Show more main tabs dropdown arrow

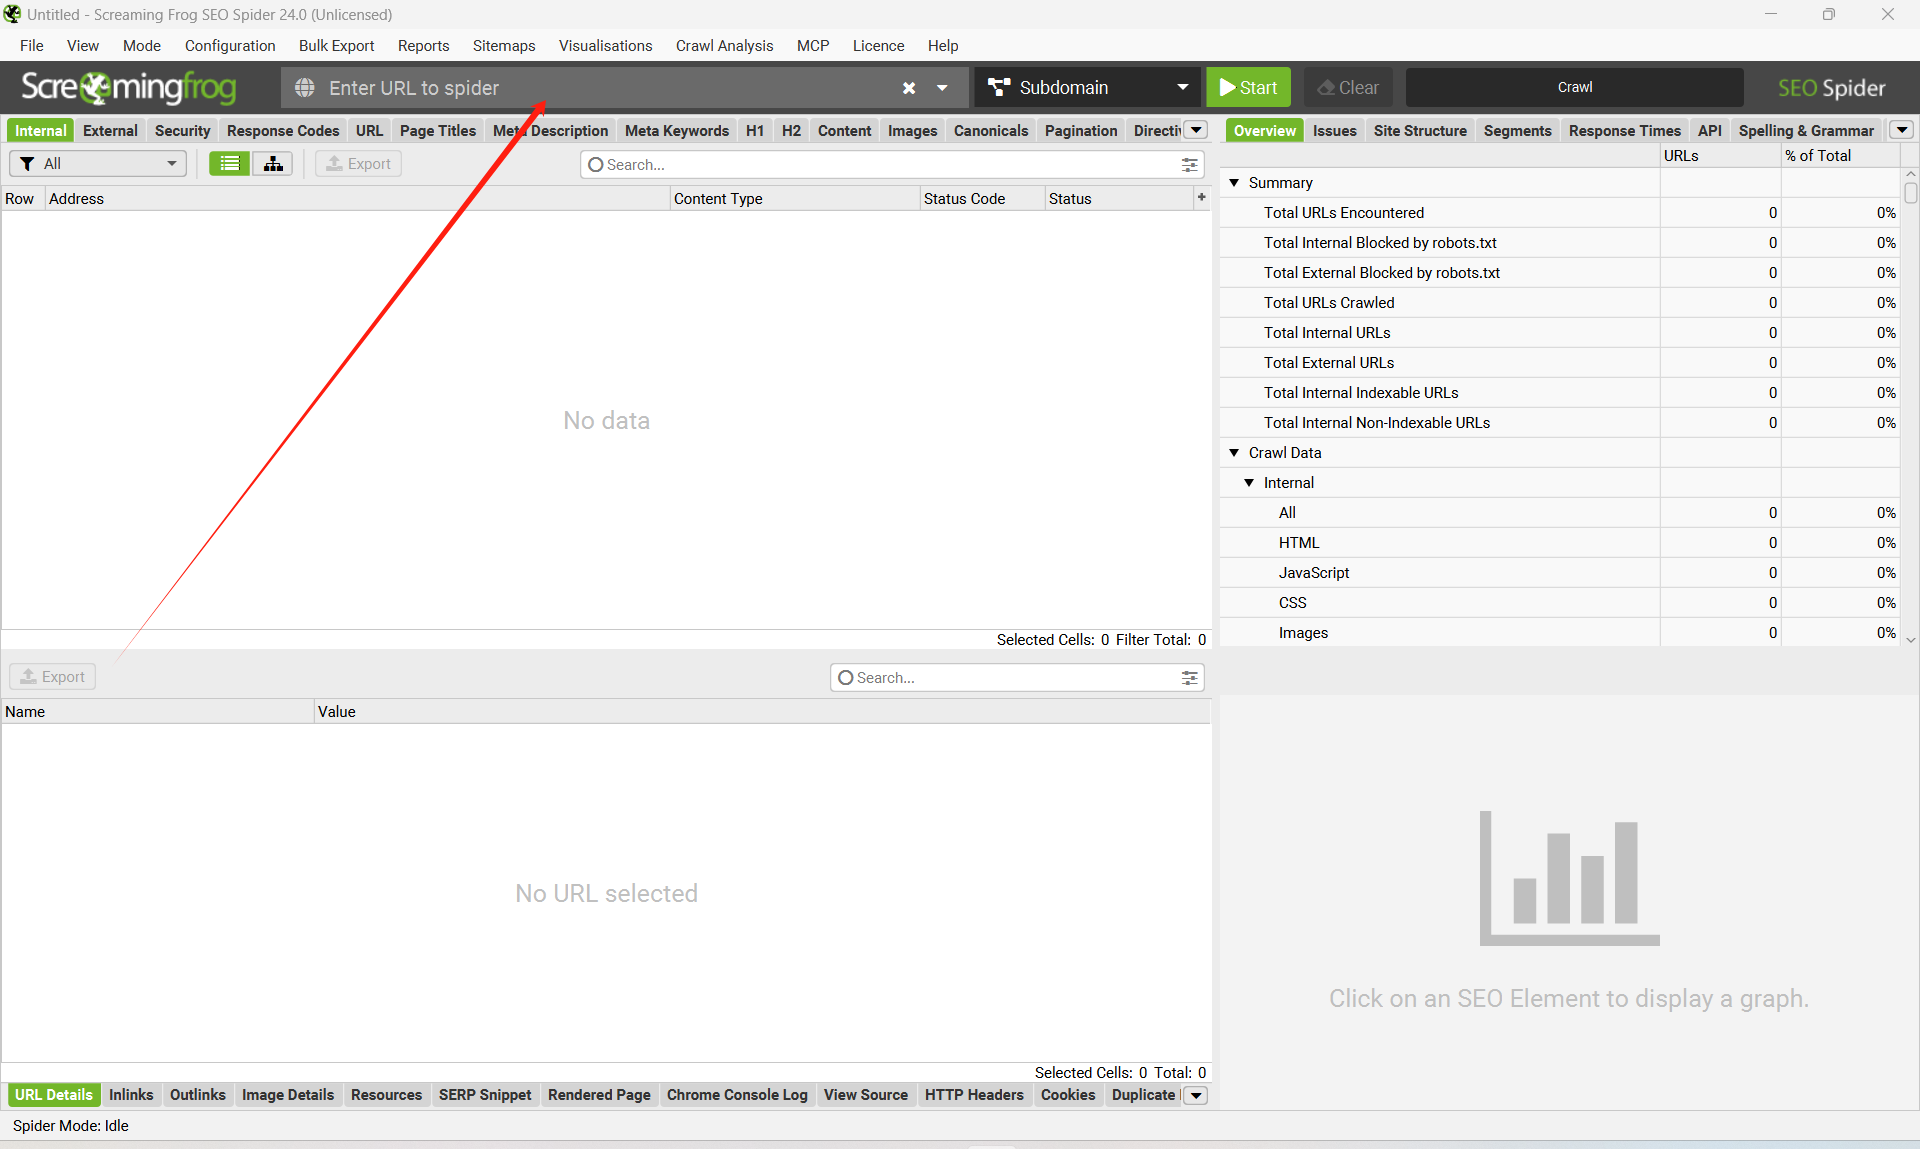pos(1197,130)
